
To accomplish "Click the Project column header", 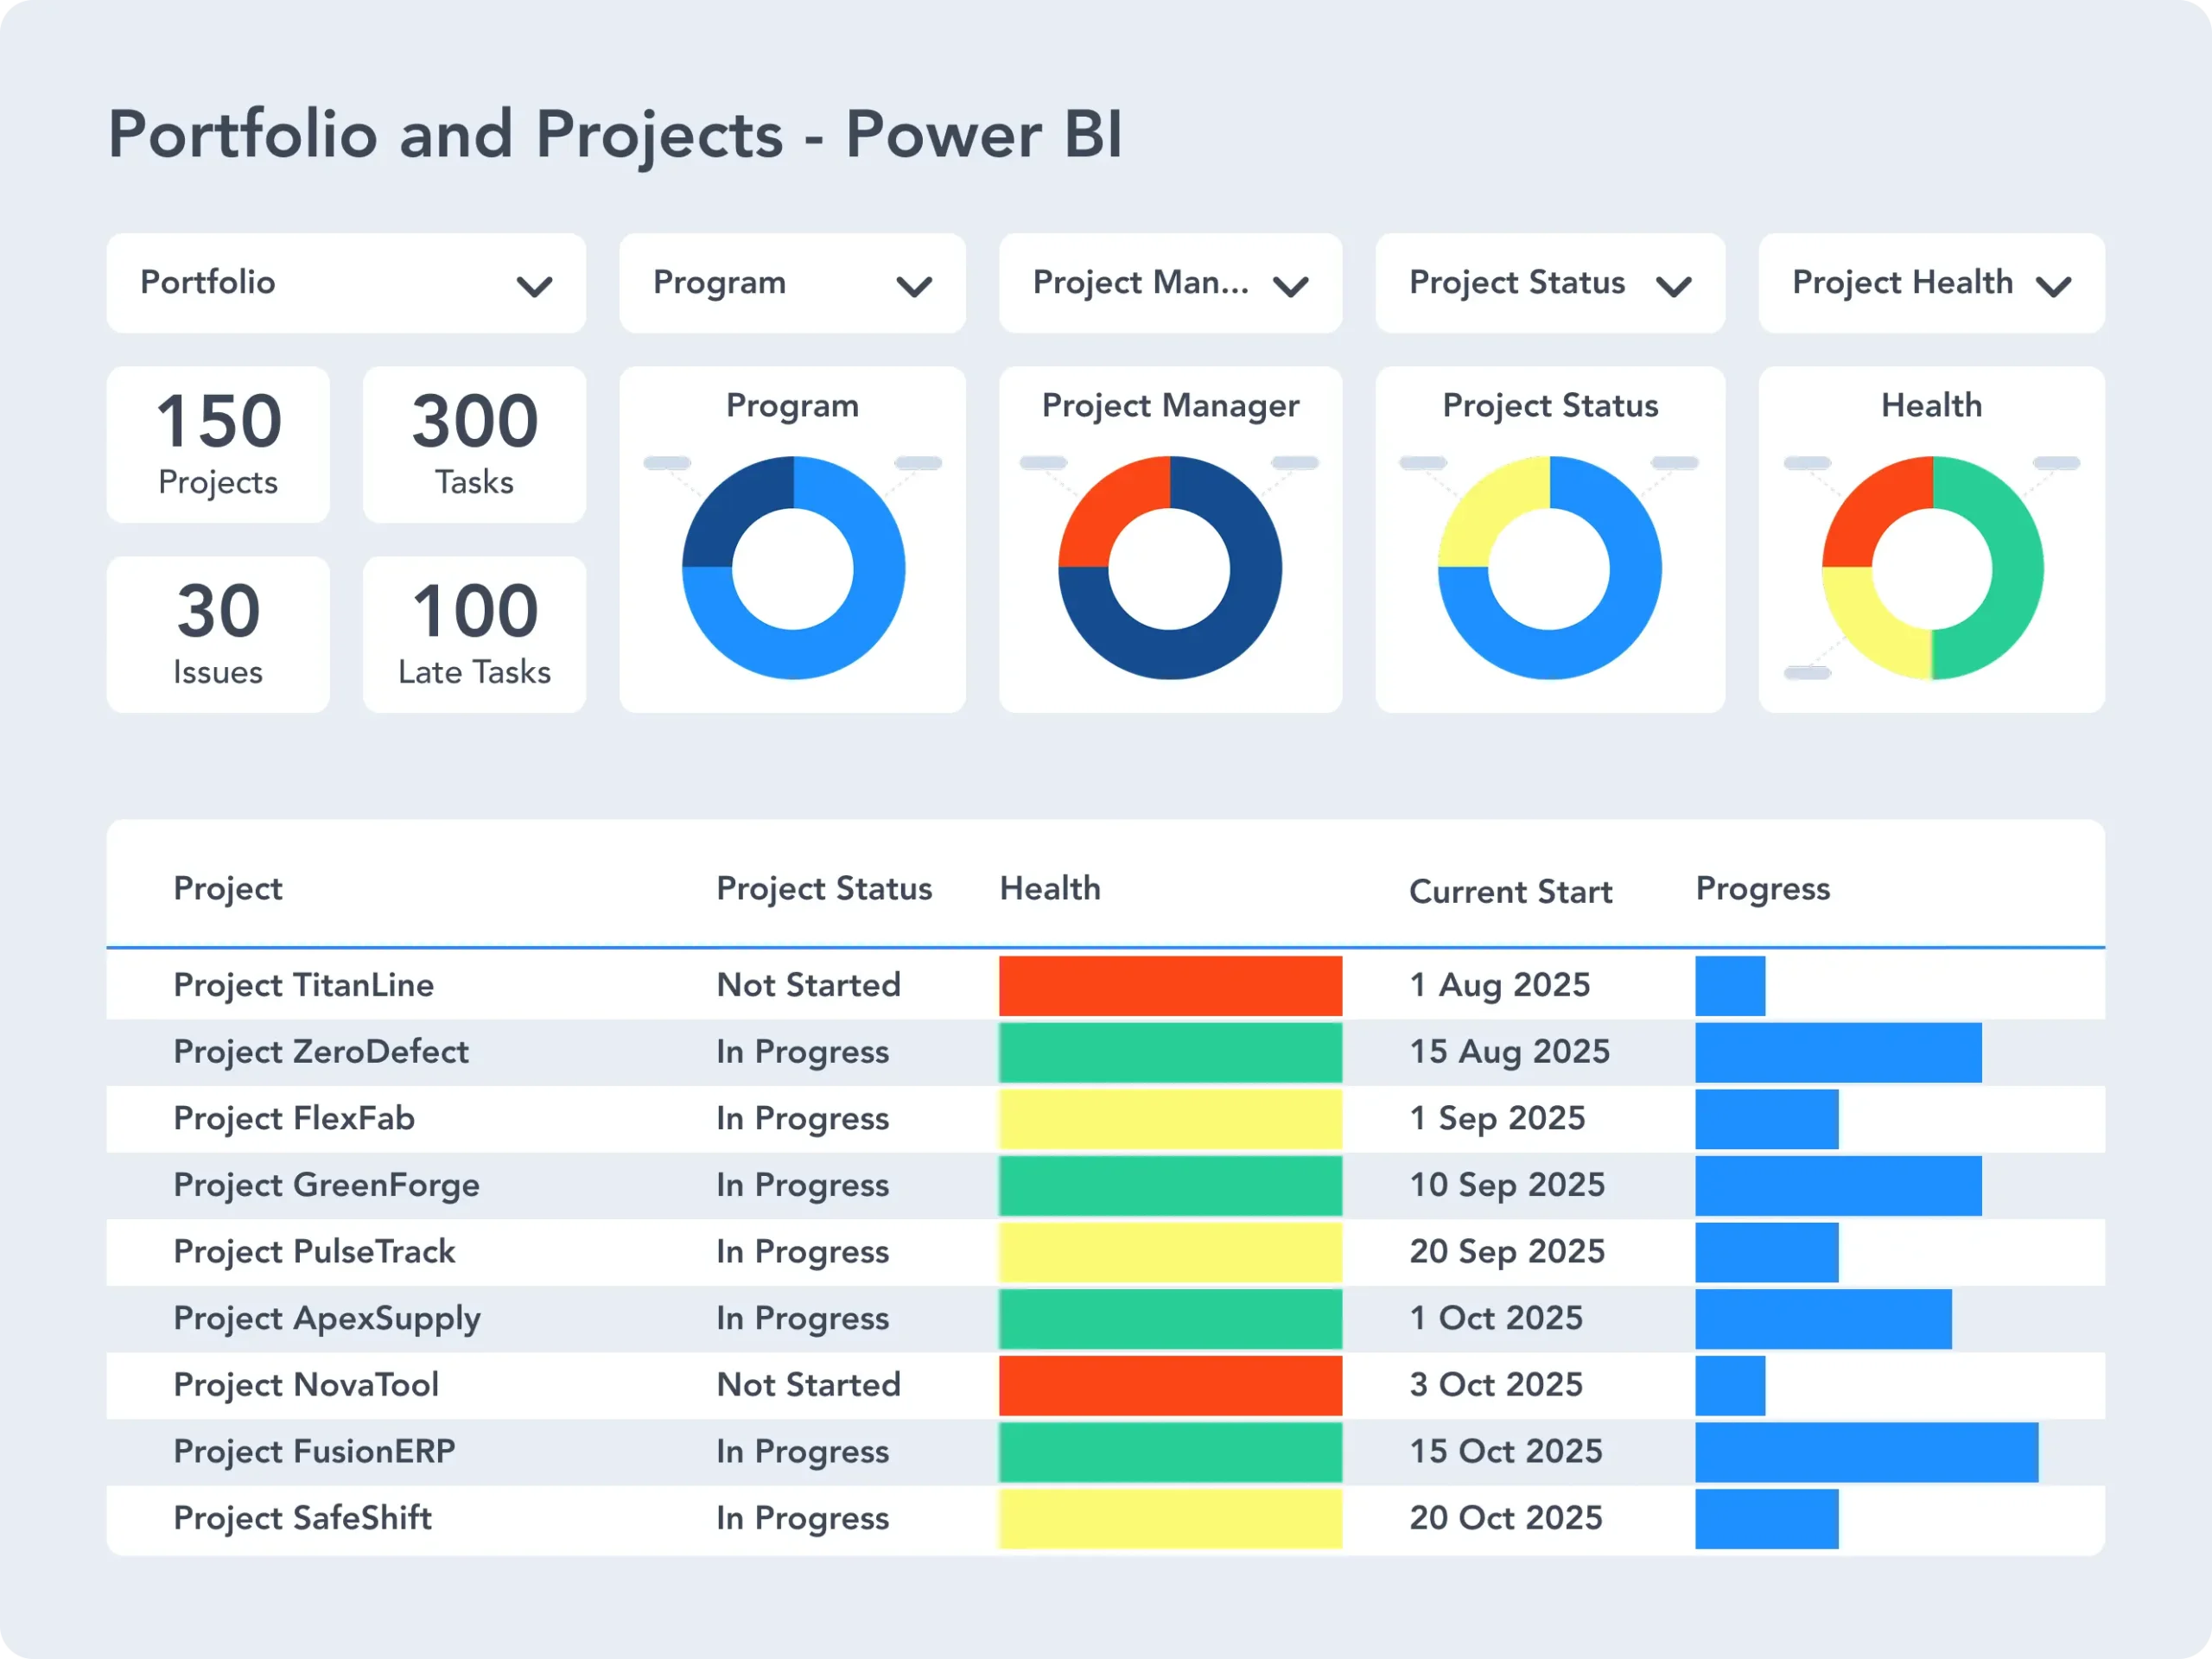I will (x=228, y=888).
